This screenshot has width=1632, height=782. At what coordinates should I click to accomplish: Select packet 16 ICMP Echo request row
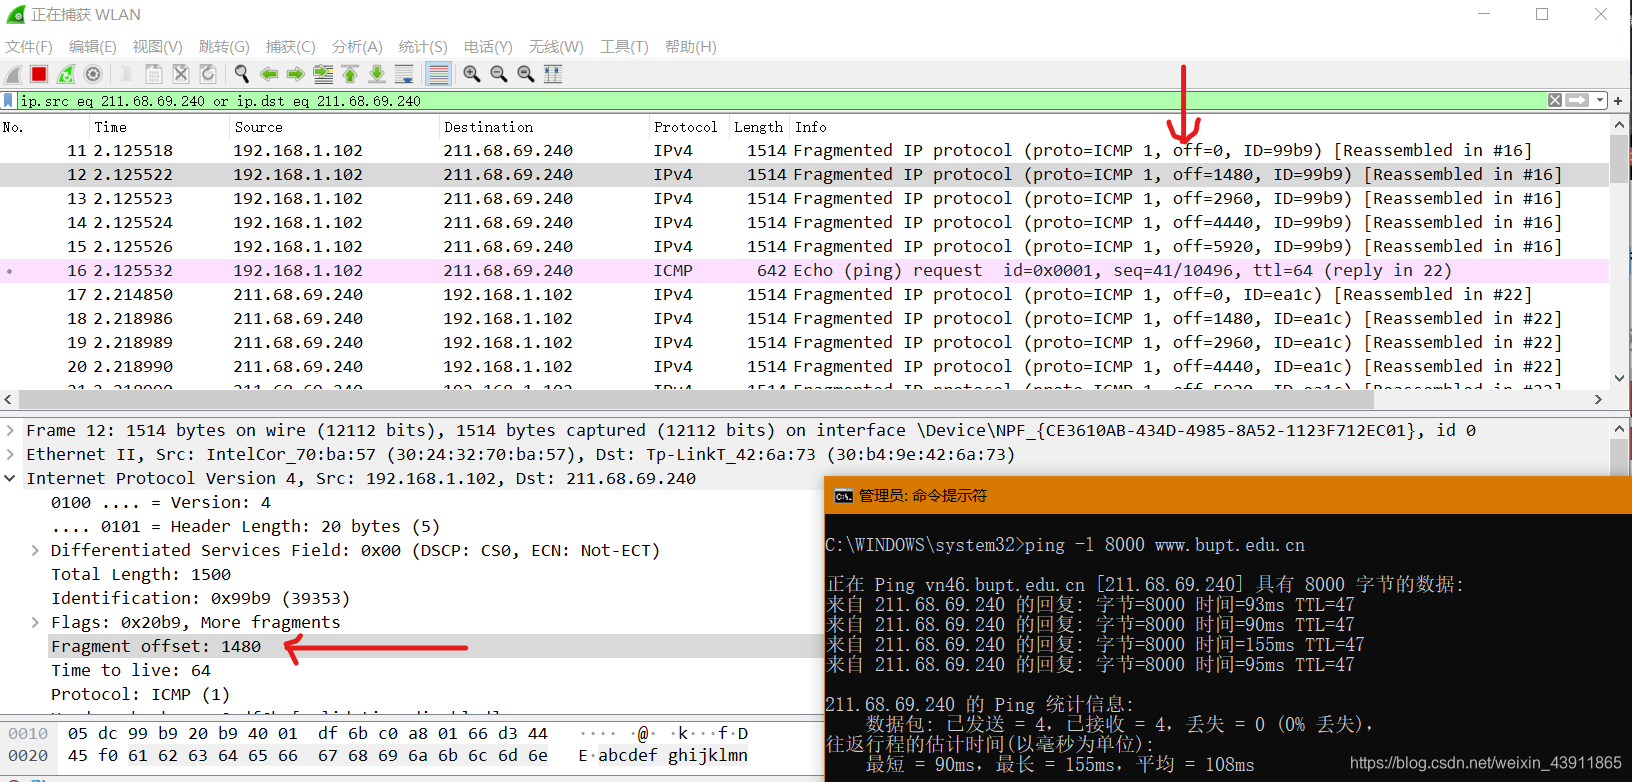(x=805, y=271)
